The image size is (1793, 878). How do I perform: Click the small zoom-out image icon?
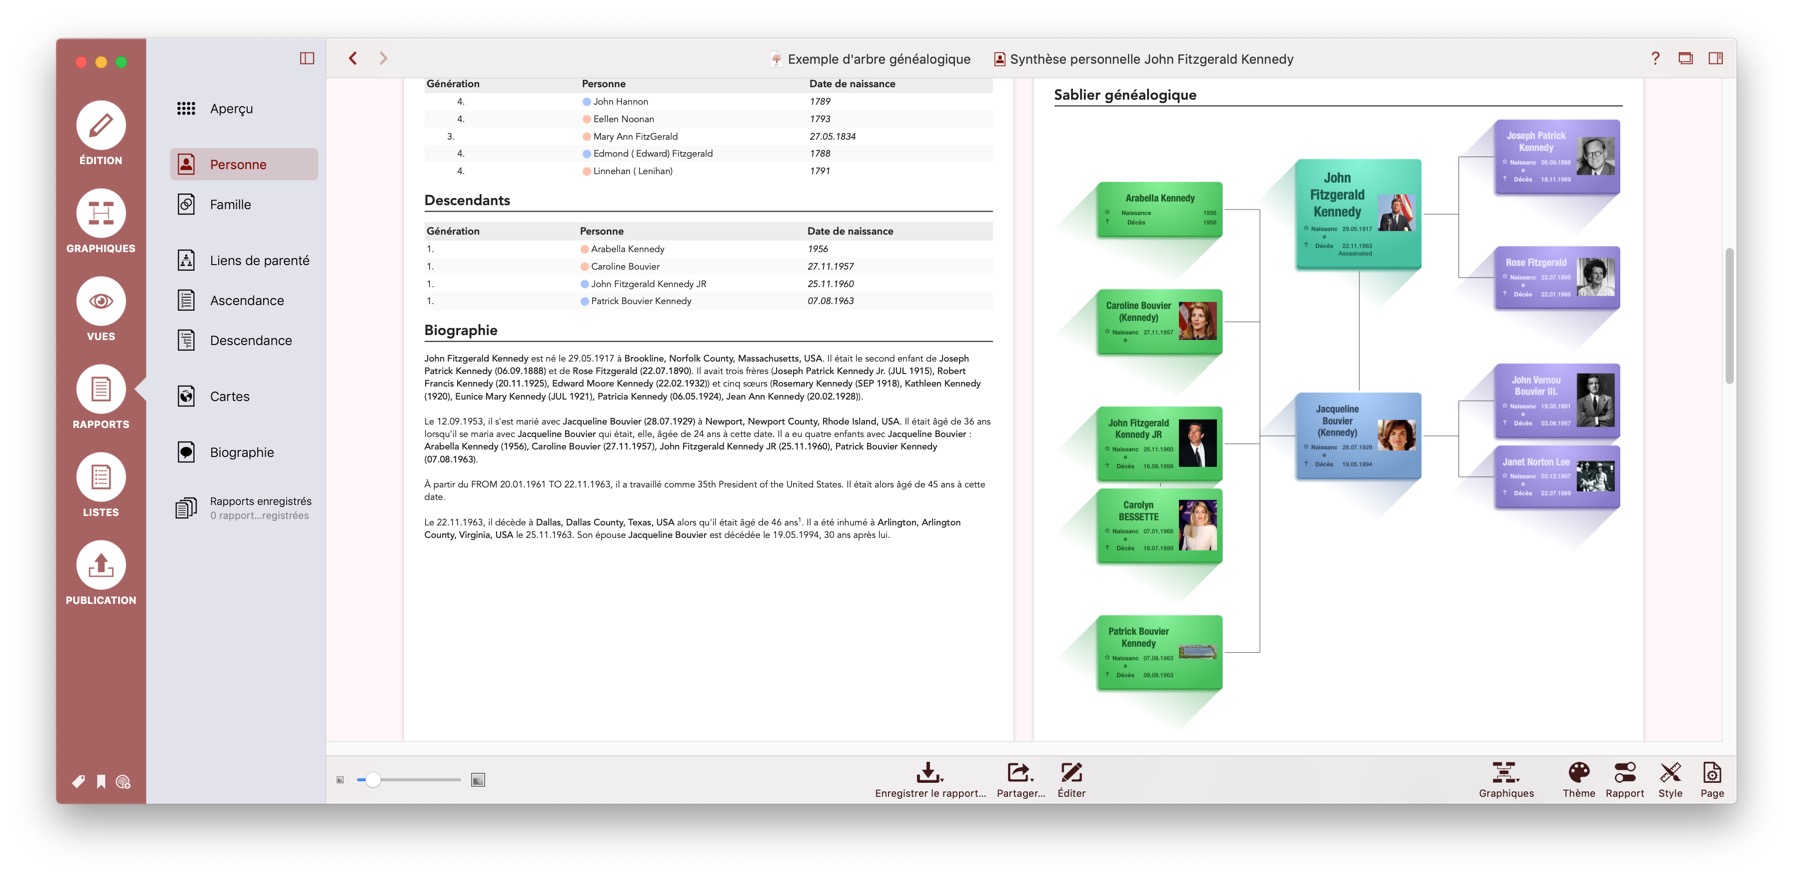[x=340, y=780]
